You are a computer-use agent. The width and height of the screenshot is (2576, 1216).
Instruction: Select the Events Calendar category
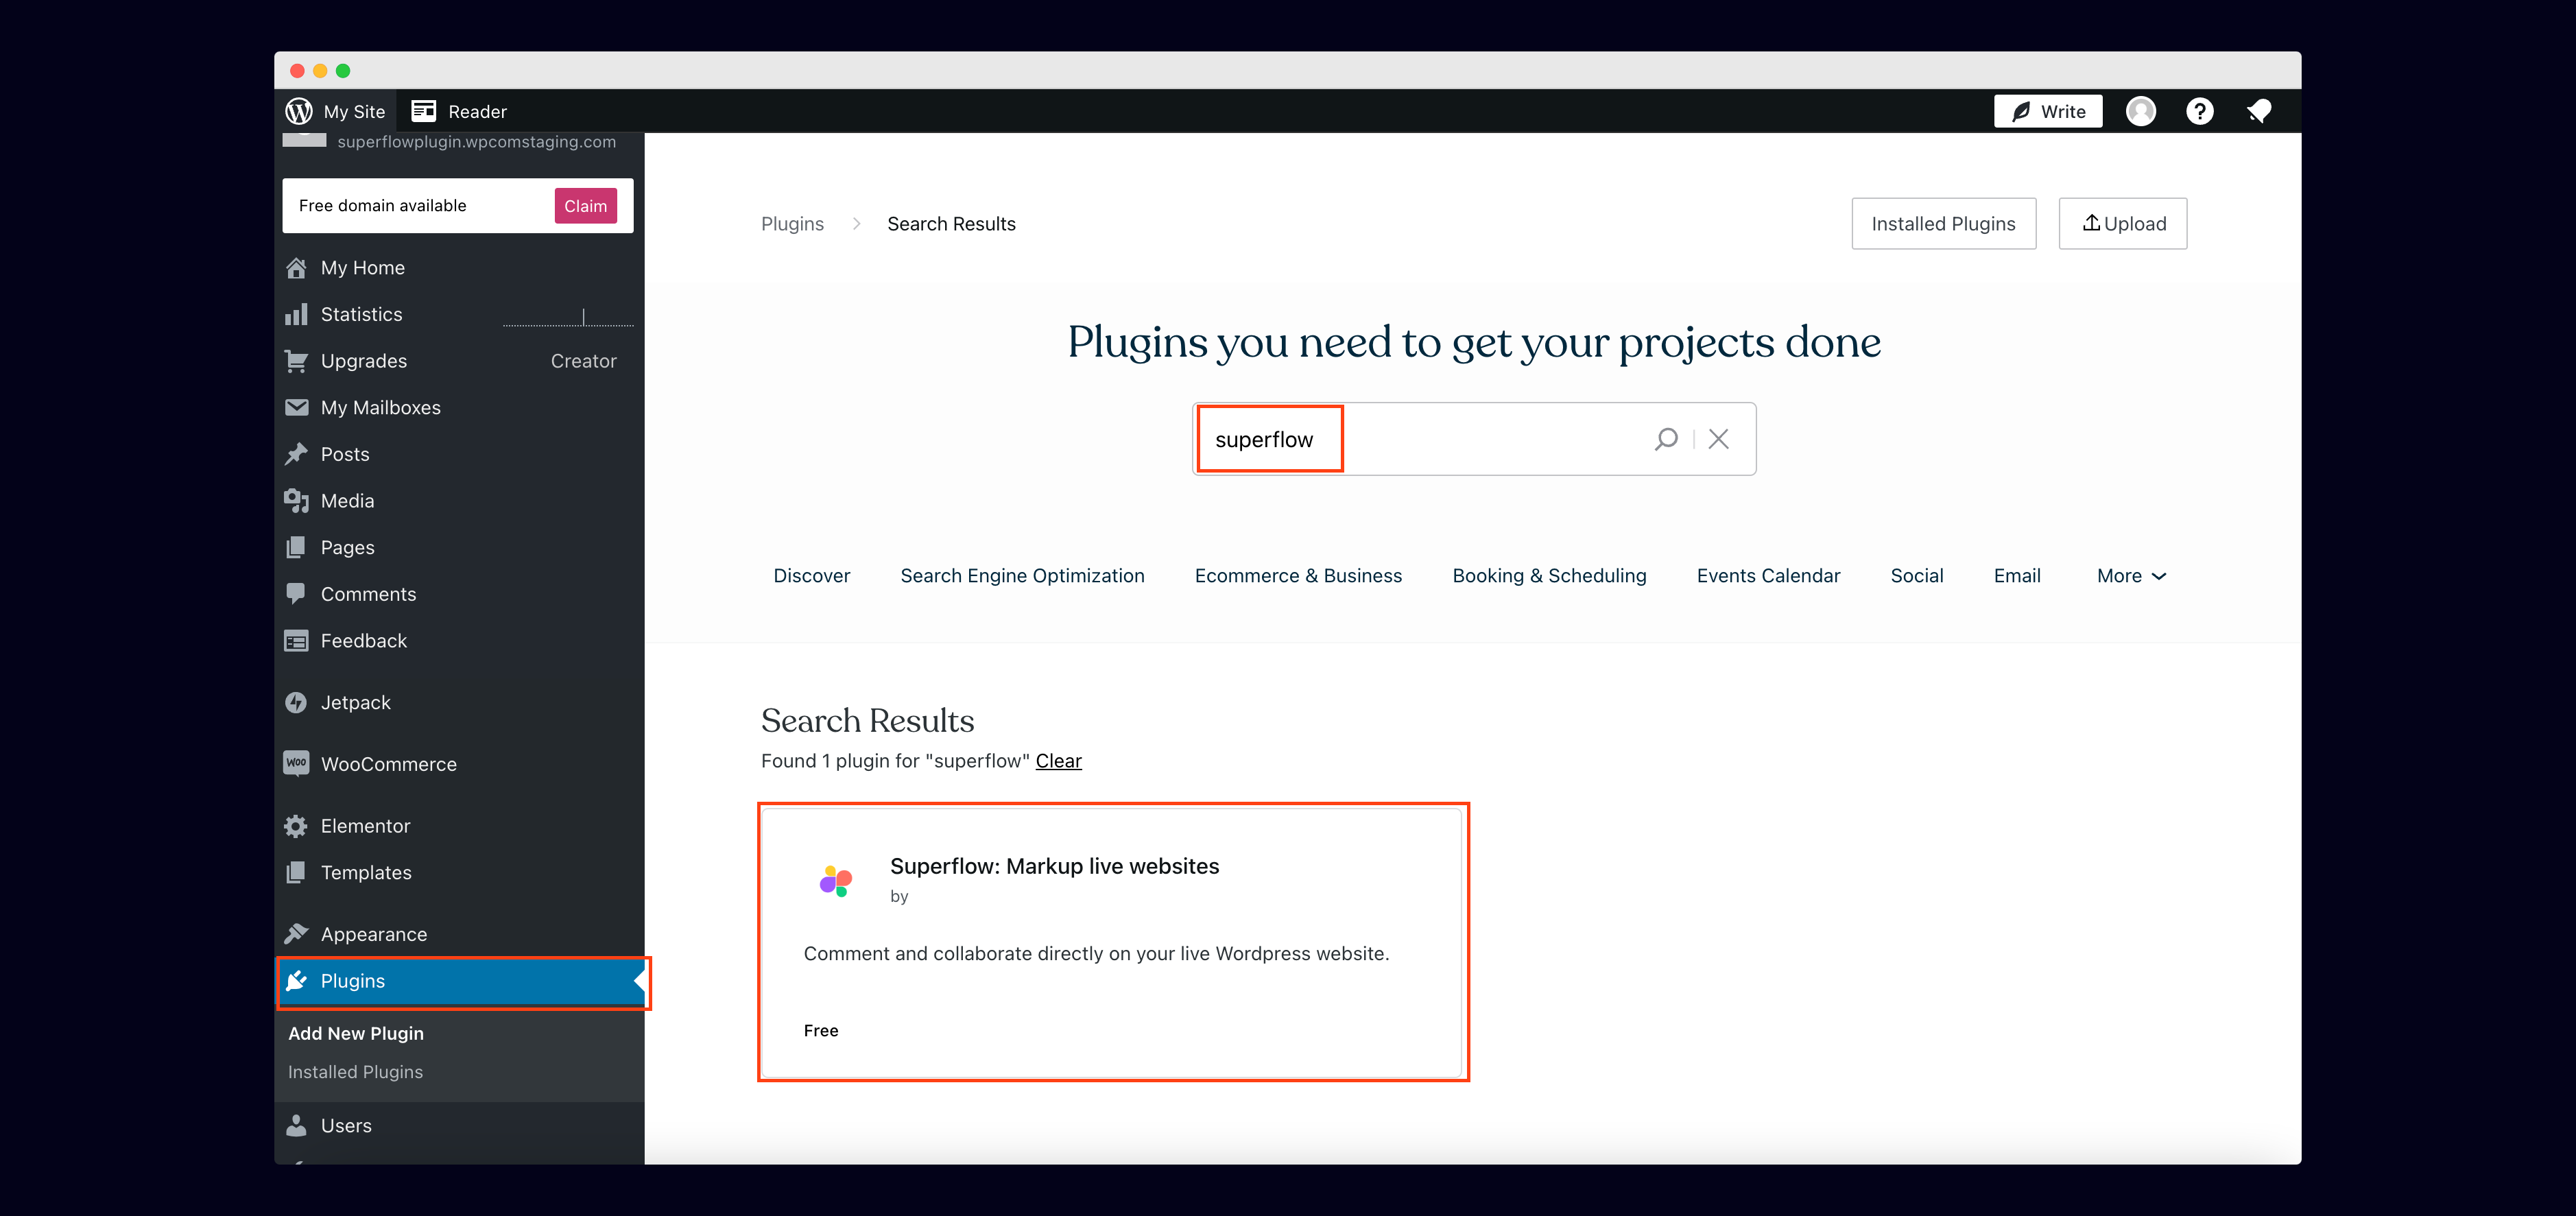click(x=1768, y=576)
